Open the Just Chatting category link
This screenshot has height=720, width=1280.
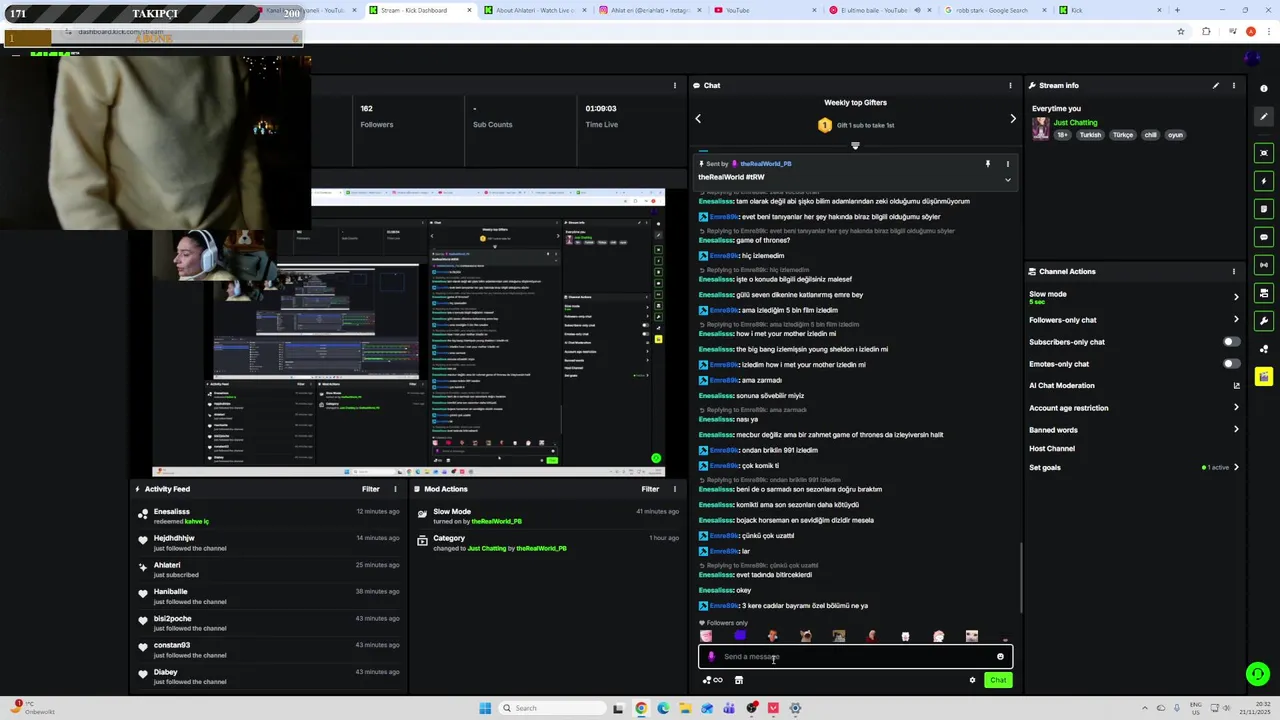pos(1075,123)
